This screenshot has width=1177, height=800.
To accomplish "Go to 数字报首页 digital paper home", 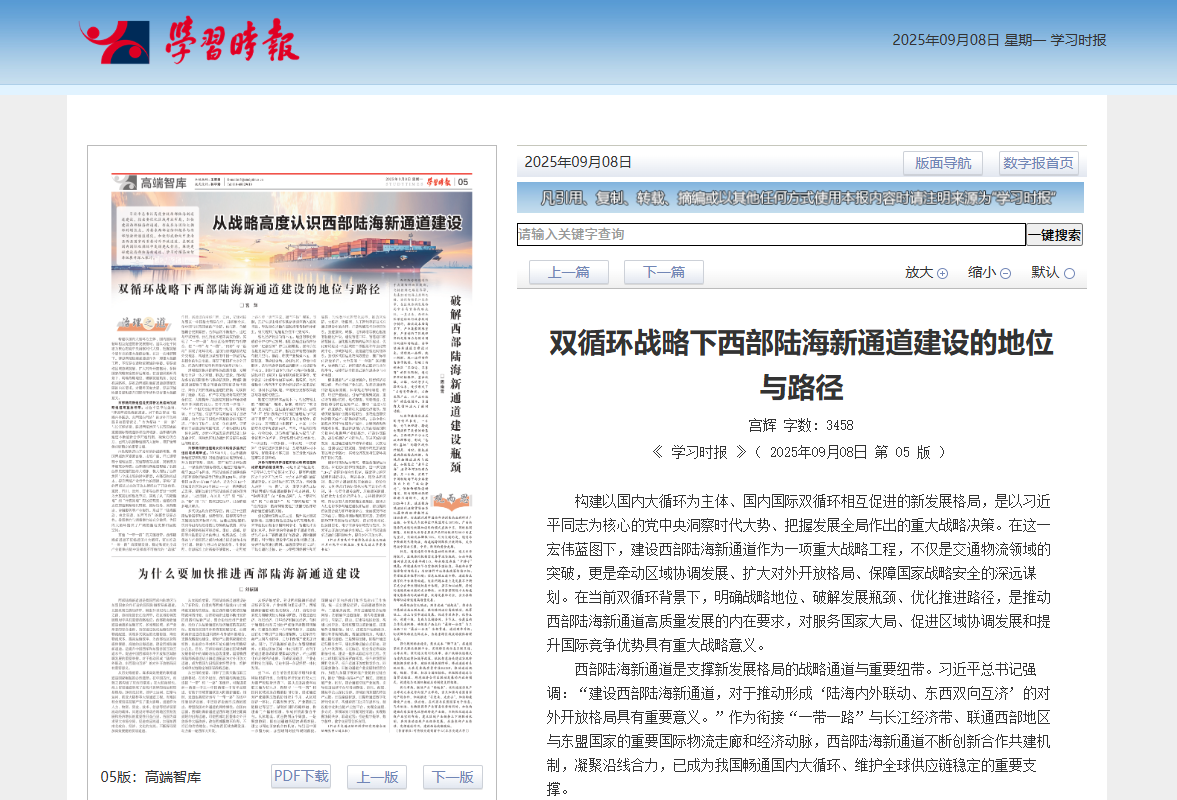I will pos(1038,163).
